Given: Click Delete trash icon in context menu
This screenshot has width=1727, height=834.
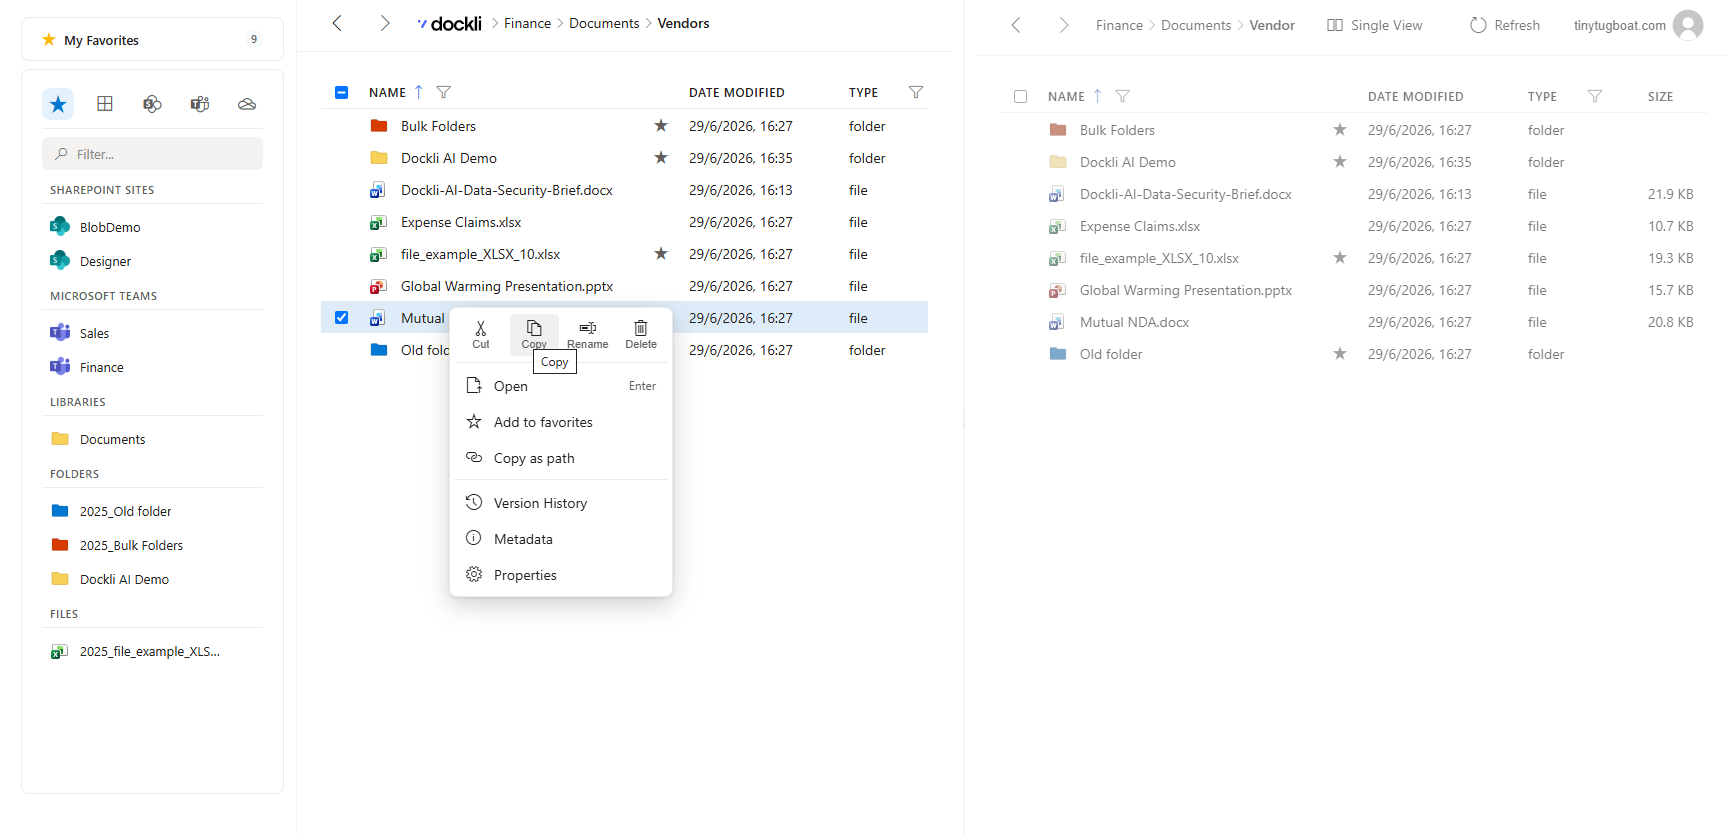Looking at the screenshot, I should (x=641, y=334).
